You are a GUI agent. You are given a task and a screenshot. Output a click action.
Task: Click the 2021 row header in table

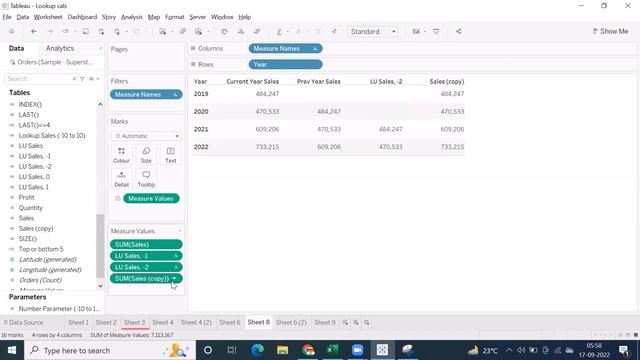coord(201,129)
